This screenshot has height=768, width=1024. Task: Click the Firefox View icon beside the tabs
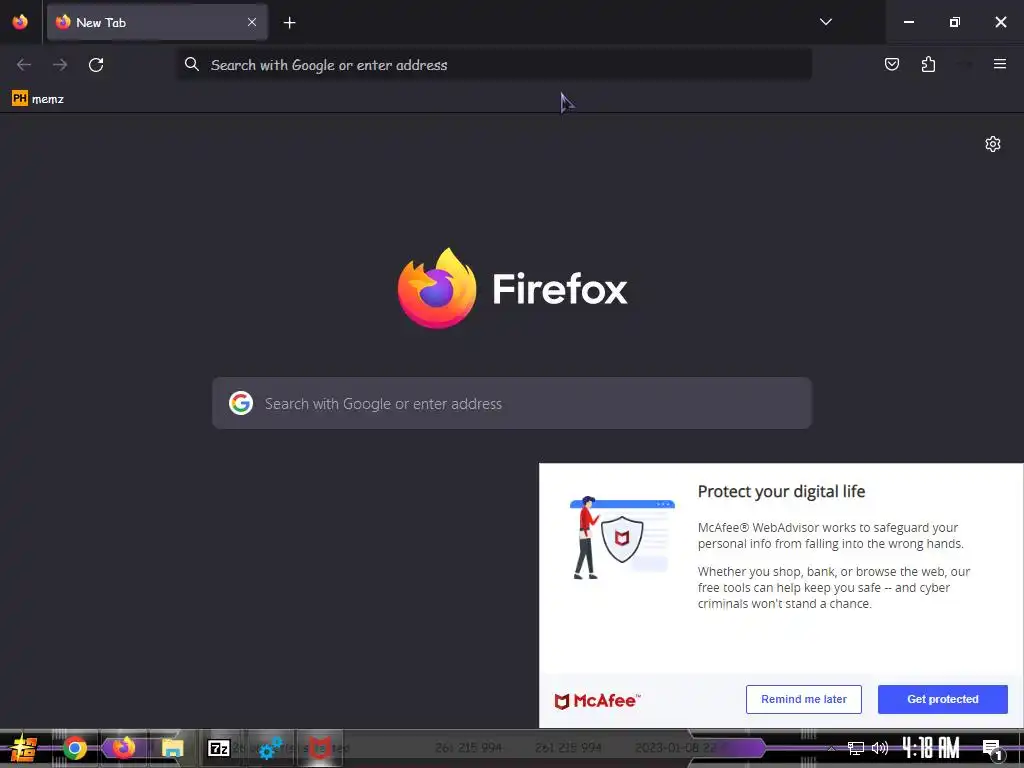coord(20,22)
